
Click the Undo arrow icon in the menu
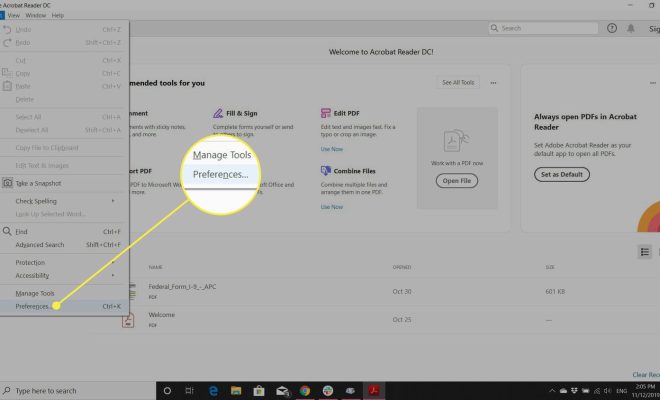[7, 29]
